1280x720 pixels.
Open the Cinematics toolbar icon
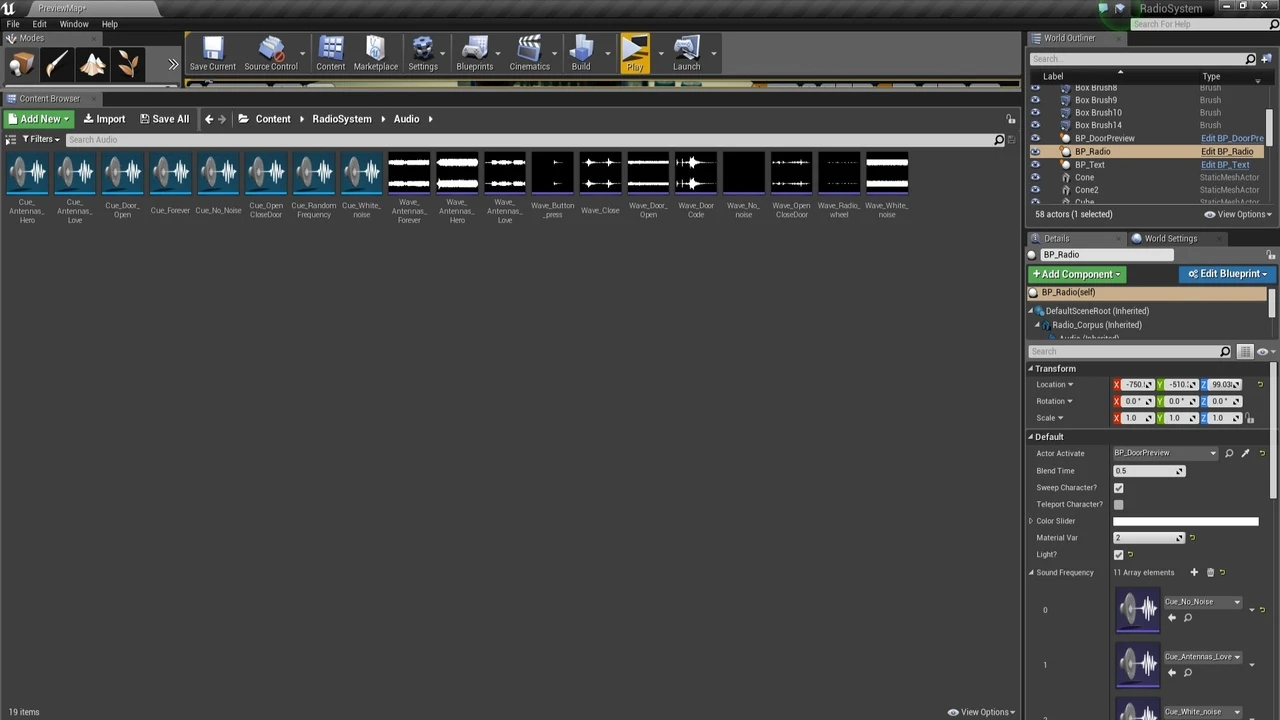pos(529,52)
